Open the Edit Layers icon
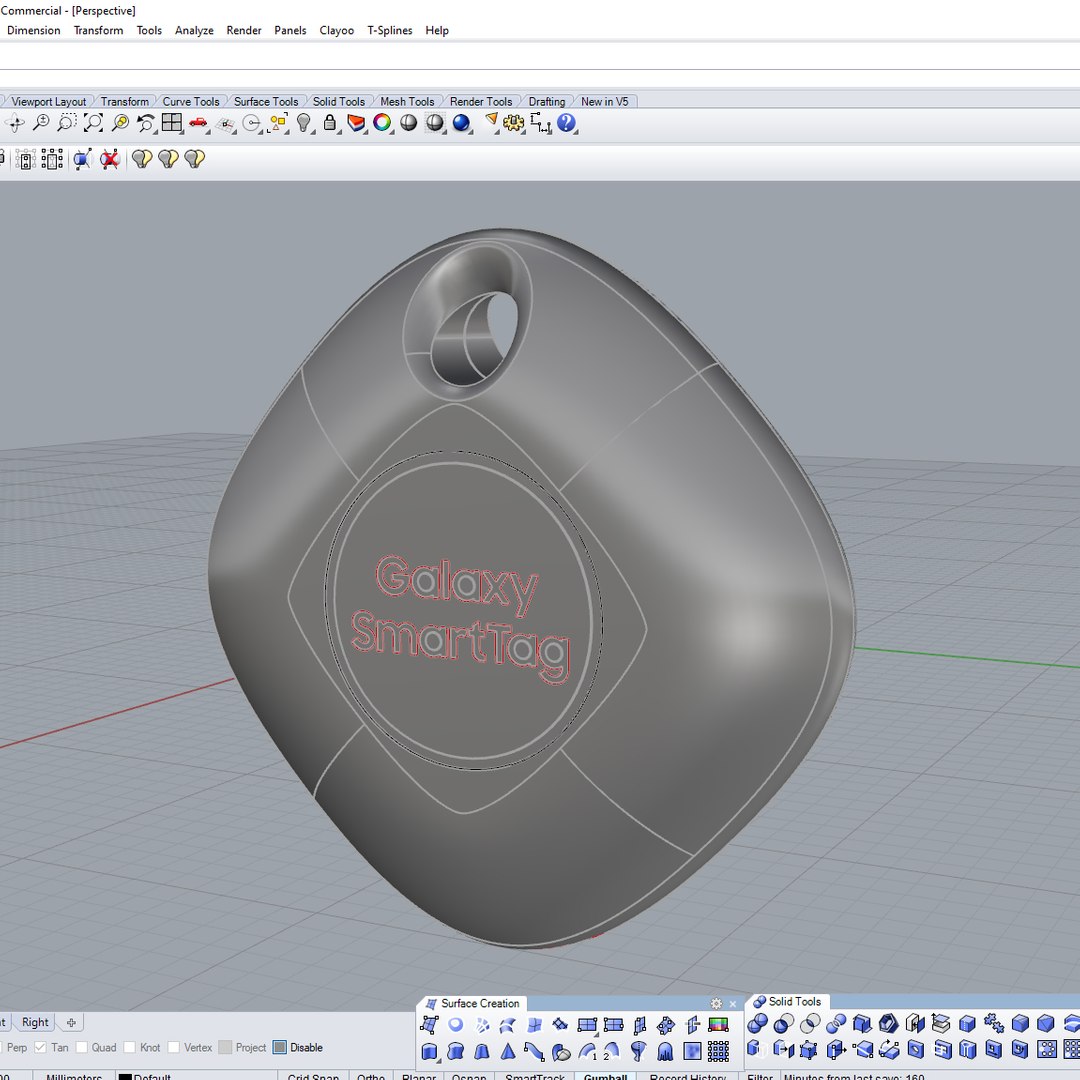Viewport: 1080px width, 1080px height. tap(356, 123)
